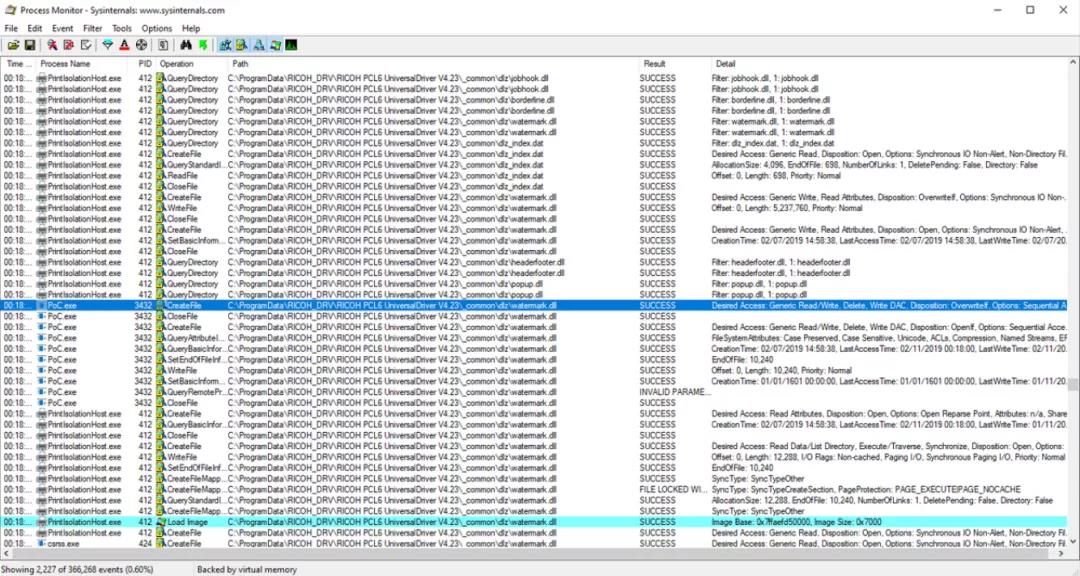Toggle Show Profiling Events button
This screenshot has height=576, width=1080.
click(291, 45)
